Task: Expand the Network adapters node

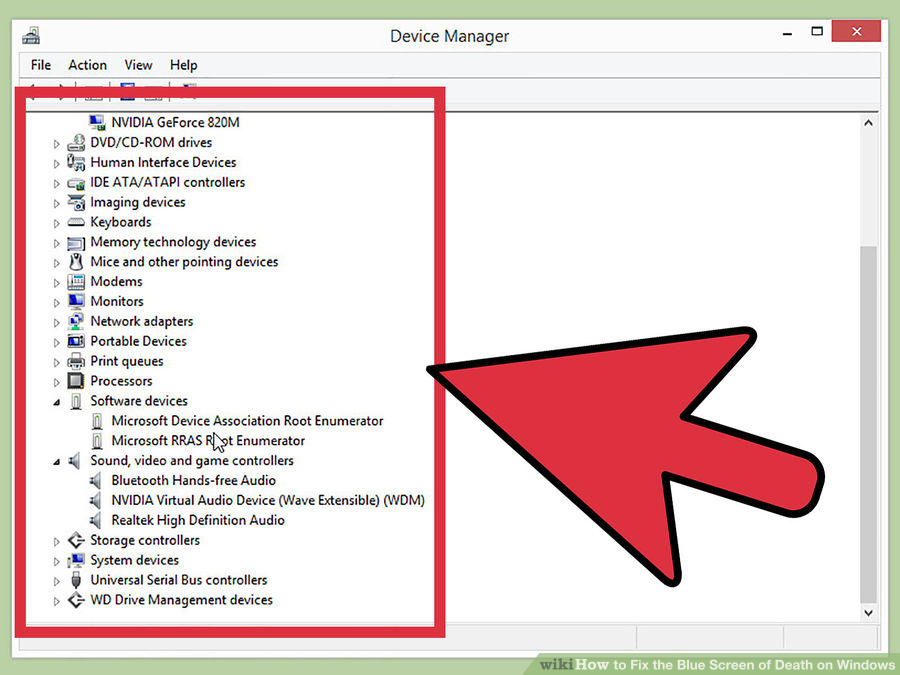Action: click(x=56, y=323)
